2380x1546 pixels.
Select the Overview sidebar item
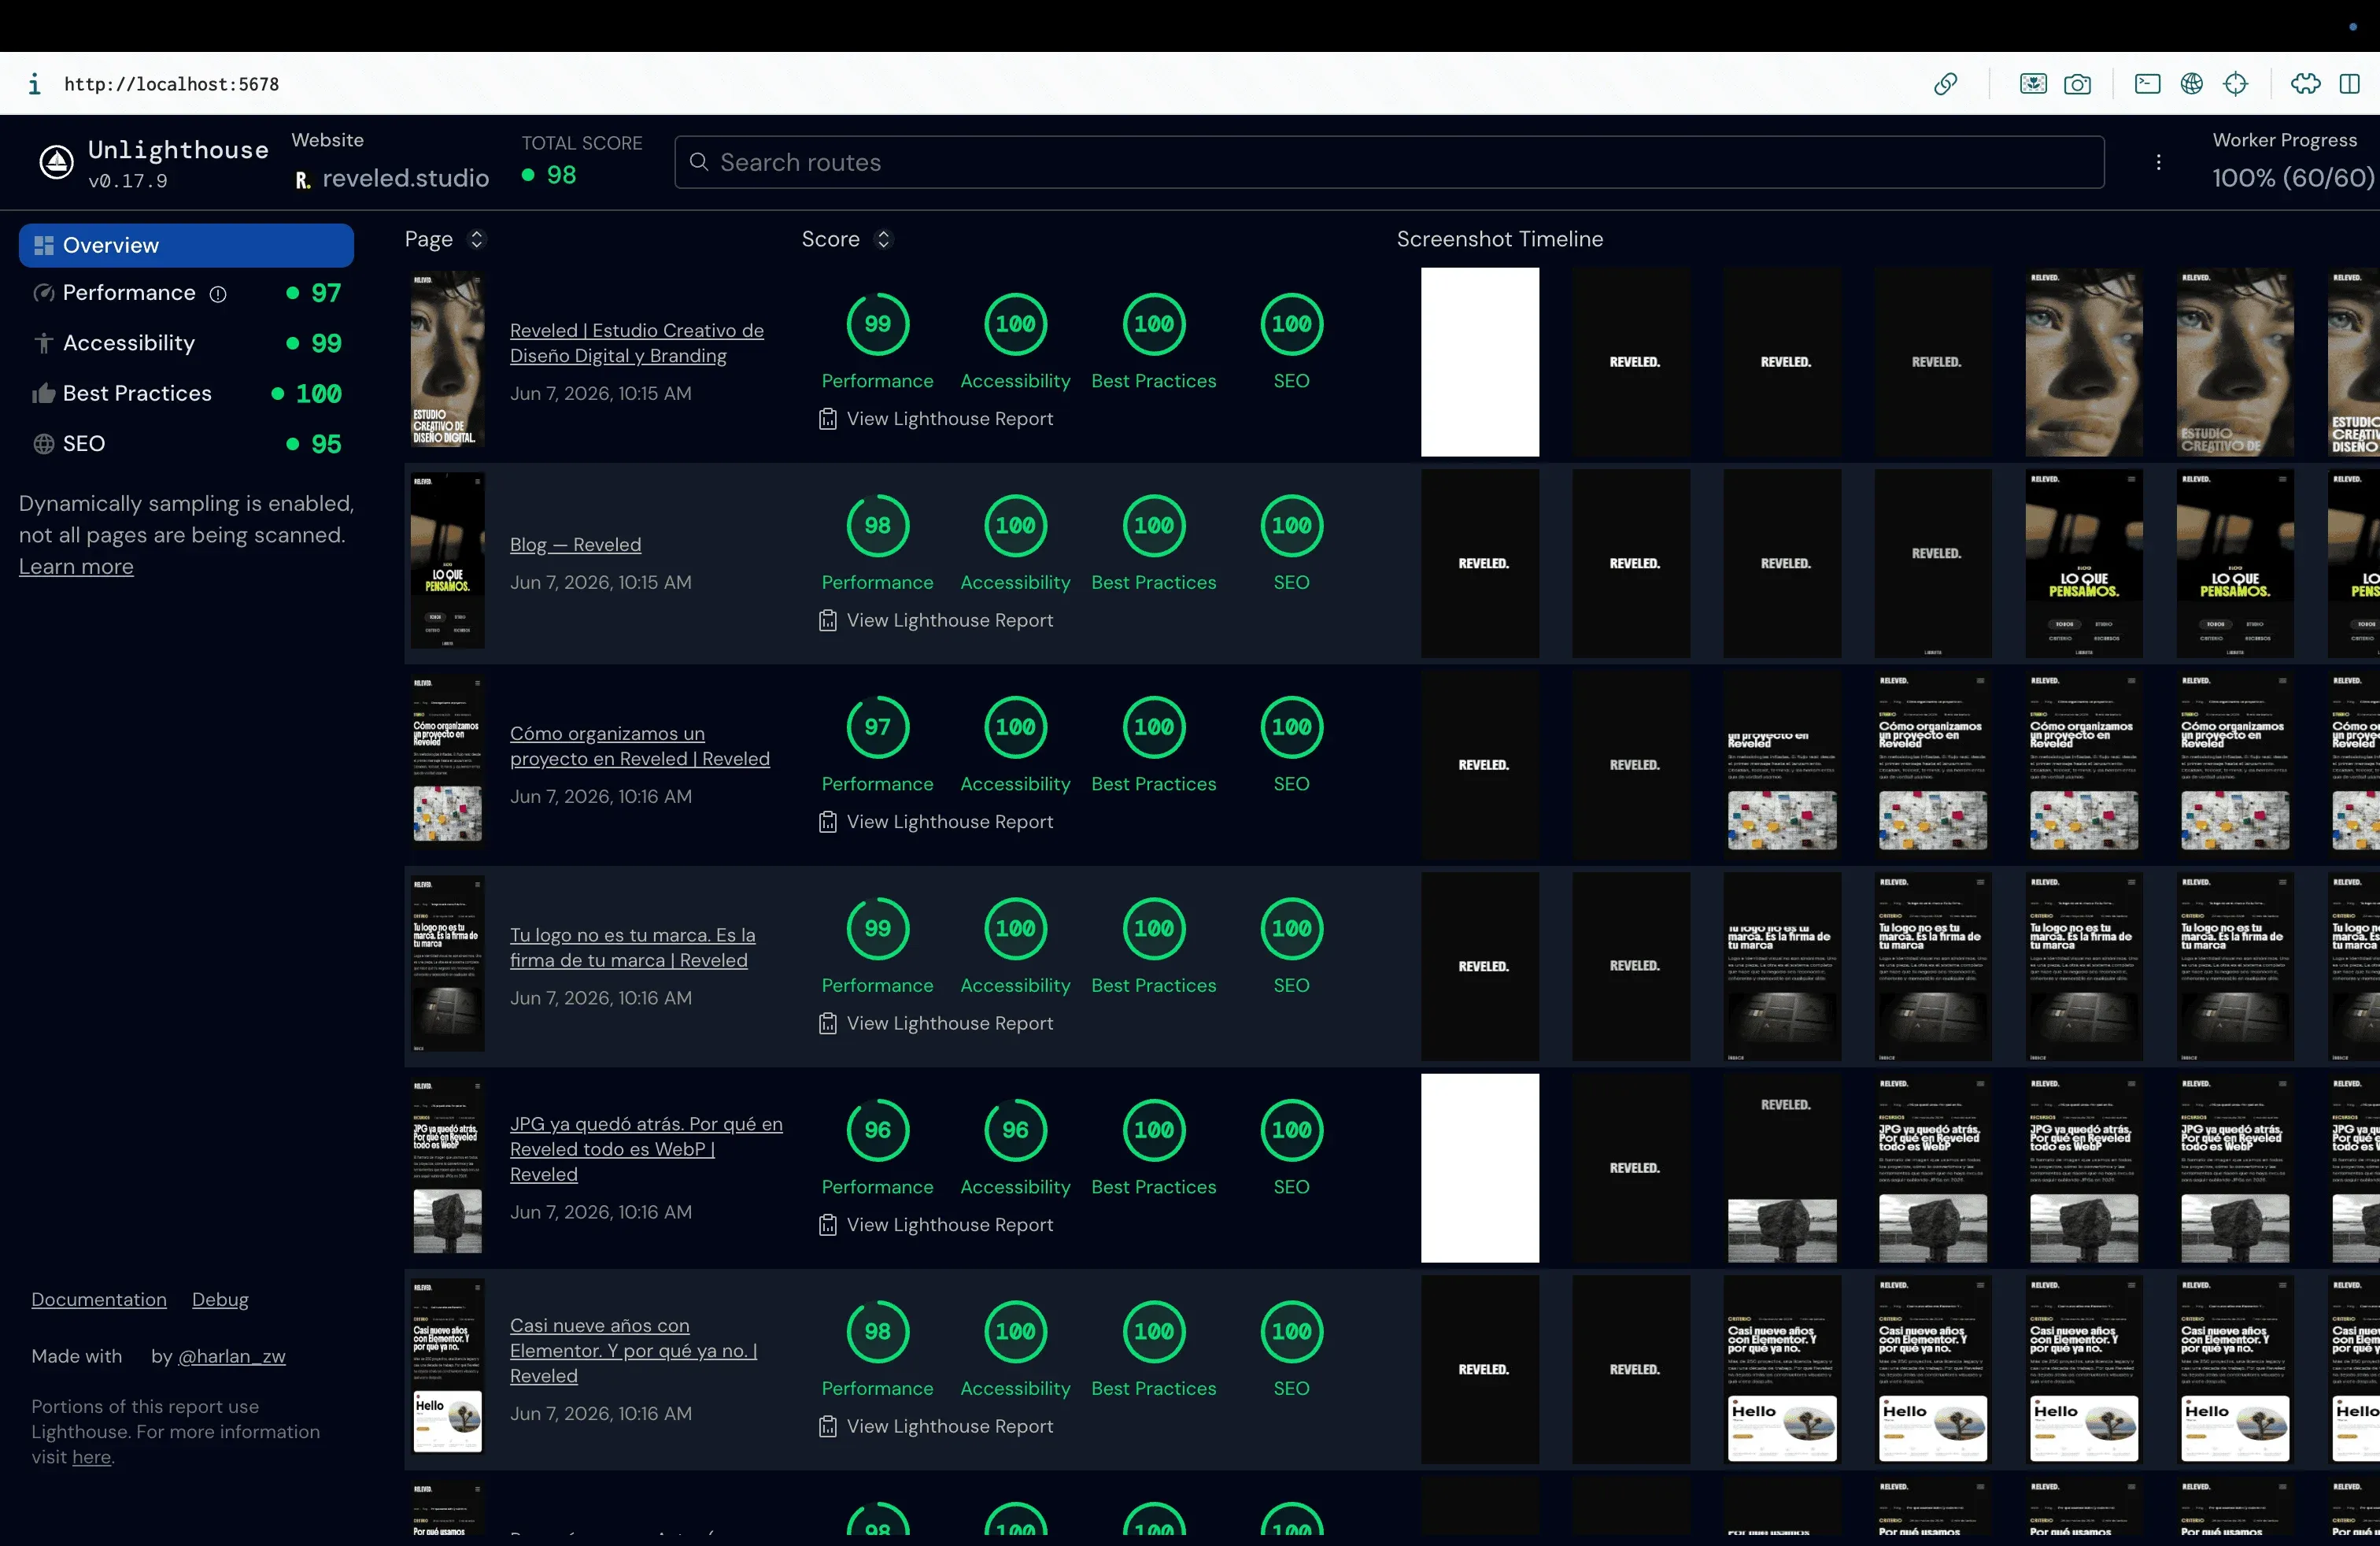[186, 245]
